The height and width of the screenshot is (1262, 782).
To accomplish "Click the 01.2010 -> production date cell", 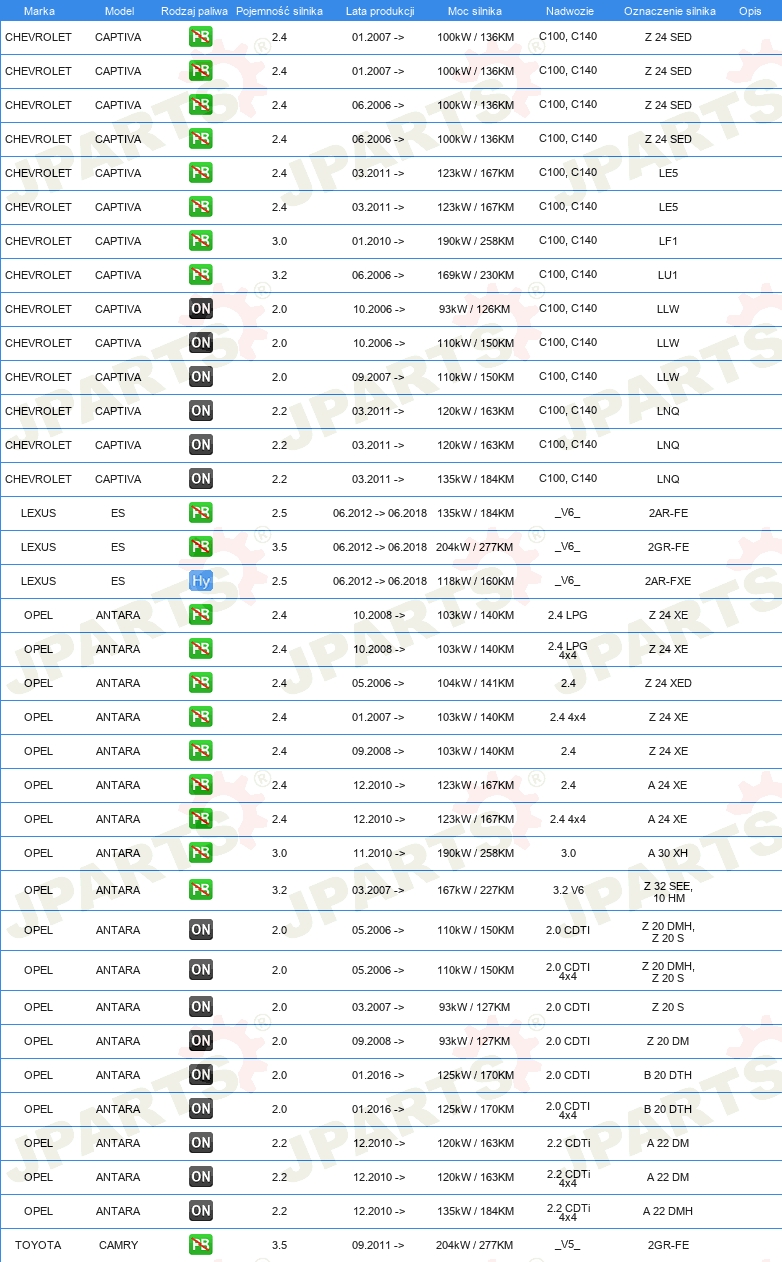I will click(378, 241).
